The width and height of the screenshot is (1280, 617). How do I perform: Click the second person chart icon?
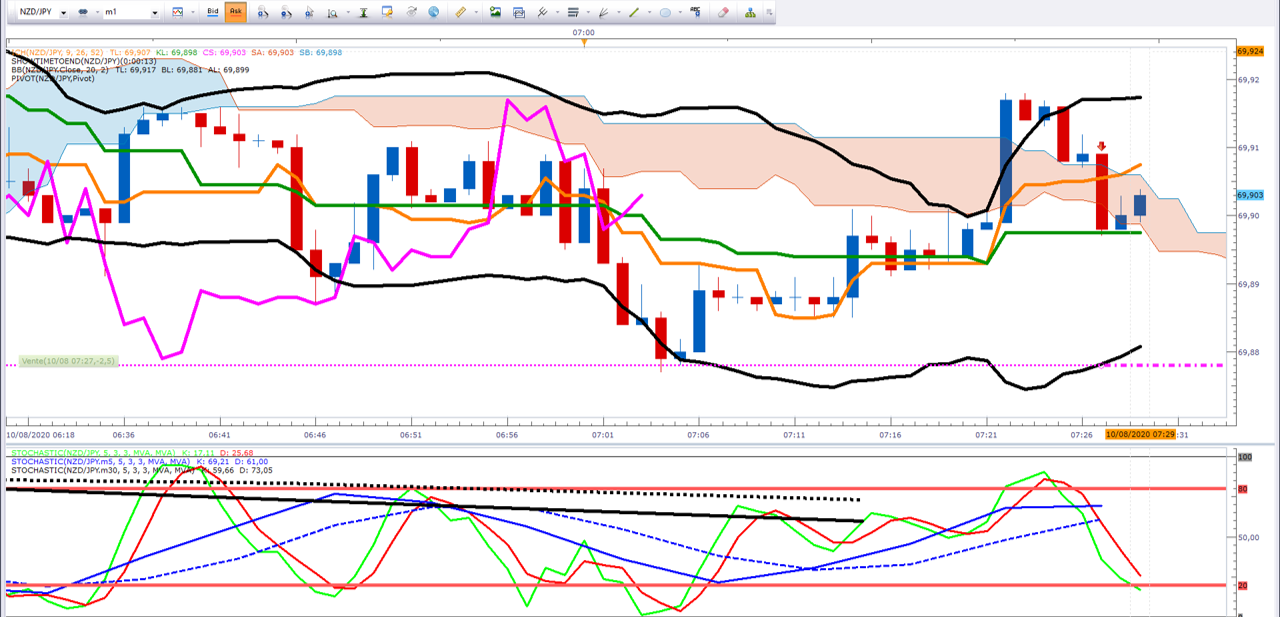coord(284,13)
